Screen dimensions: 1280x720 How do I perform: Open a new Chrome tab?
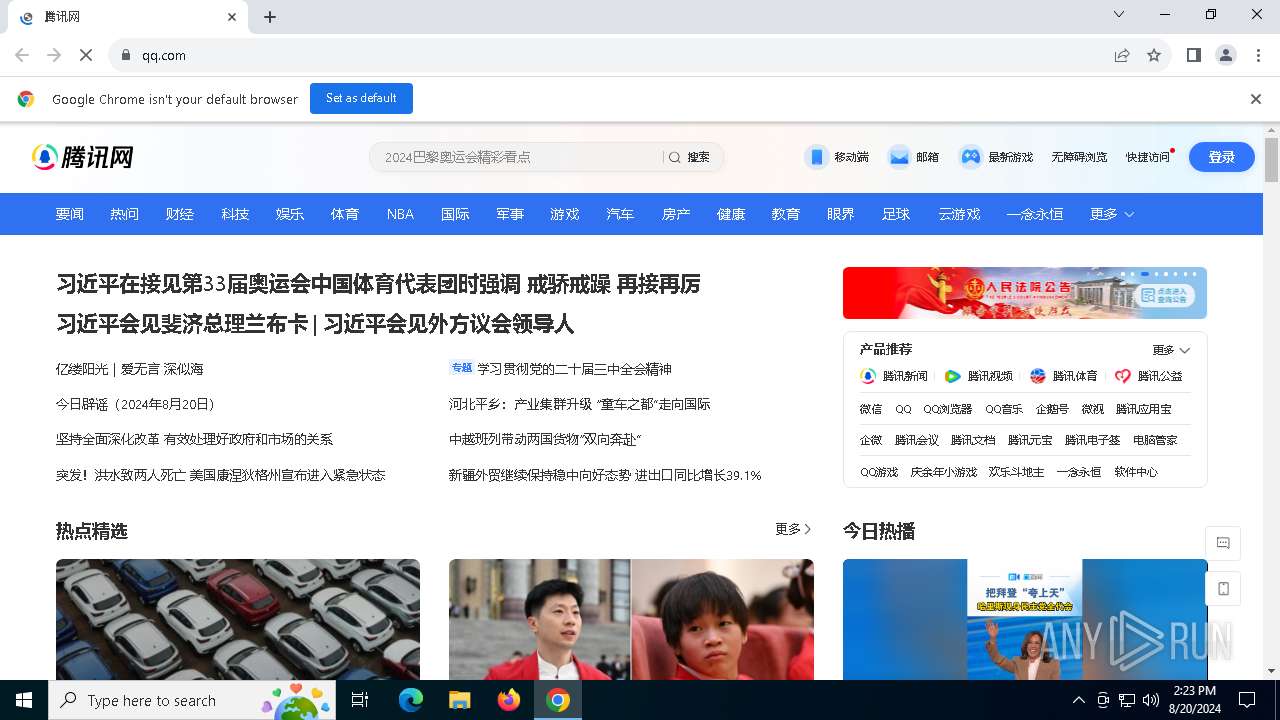point(270,17)
